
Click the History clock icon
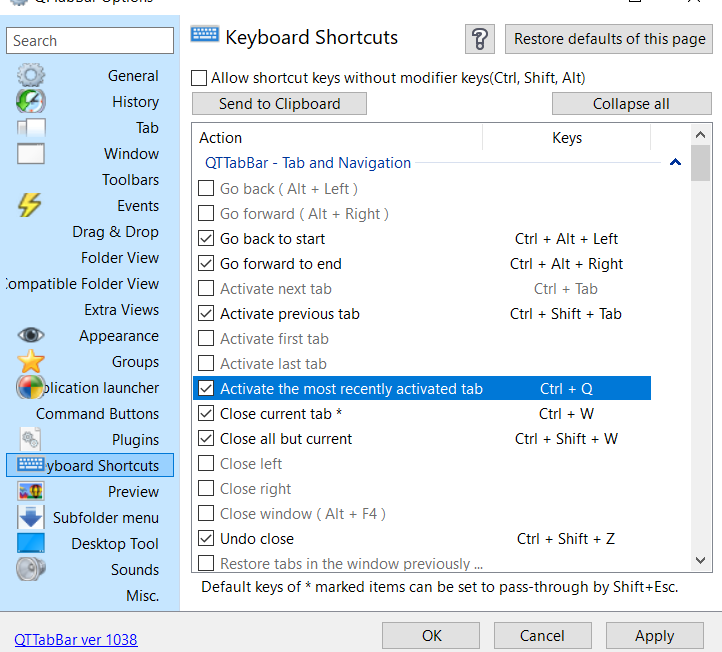(31, 101)
